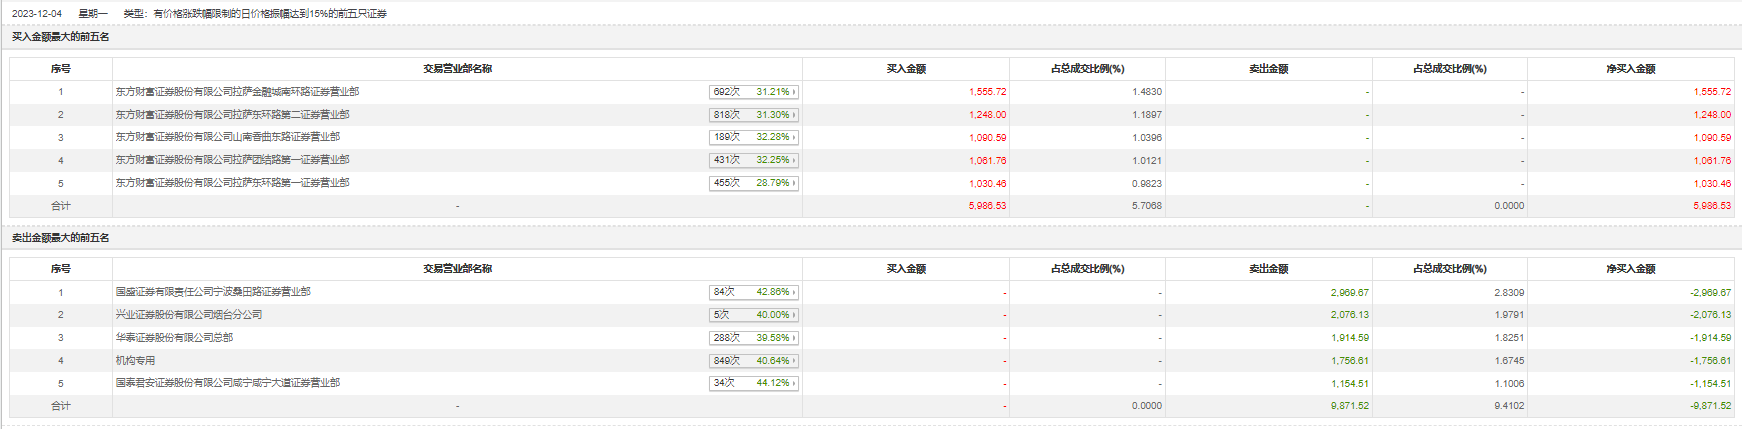Open 东方财富证券拉萨东环路第二证券营业部 link
This screenshot has width=1742, height=429.
(232, 115)
